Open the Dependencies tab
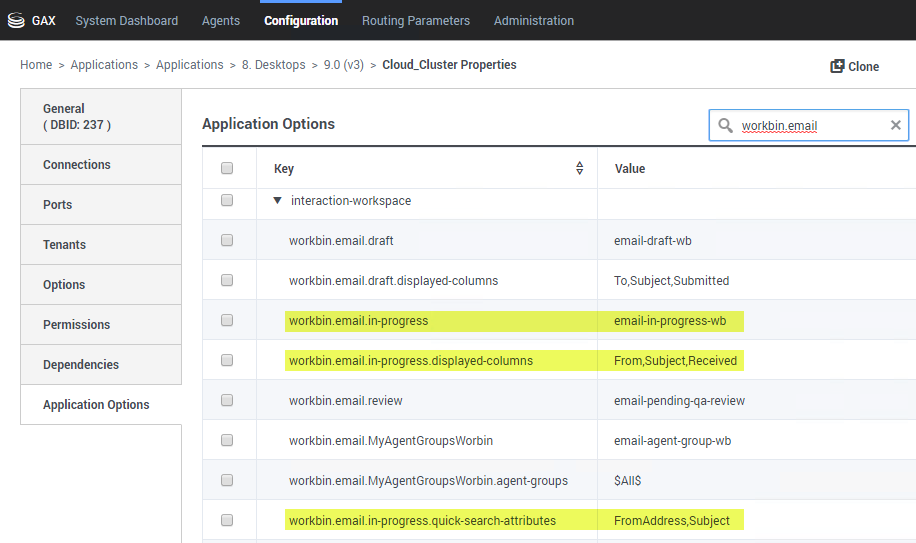The image size is (916, 543). 81,365
